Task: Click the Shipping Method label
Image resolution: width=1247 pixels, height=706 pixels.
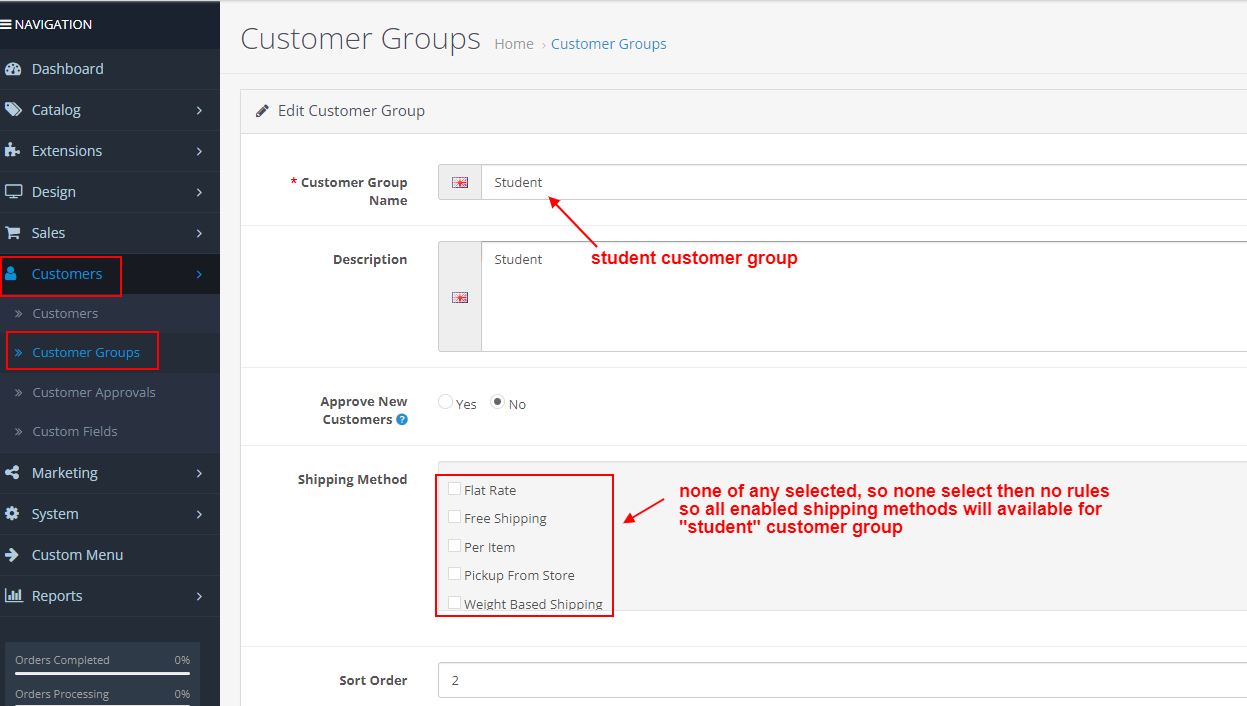Action: 352,479
